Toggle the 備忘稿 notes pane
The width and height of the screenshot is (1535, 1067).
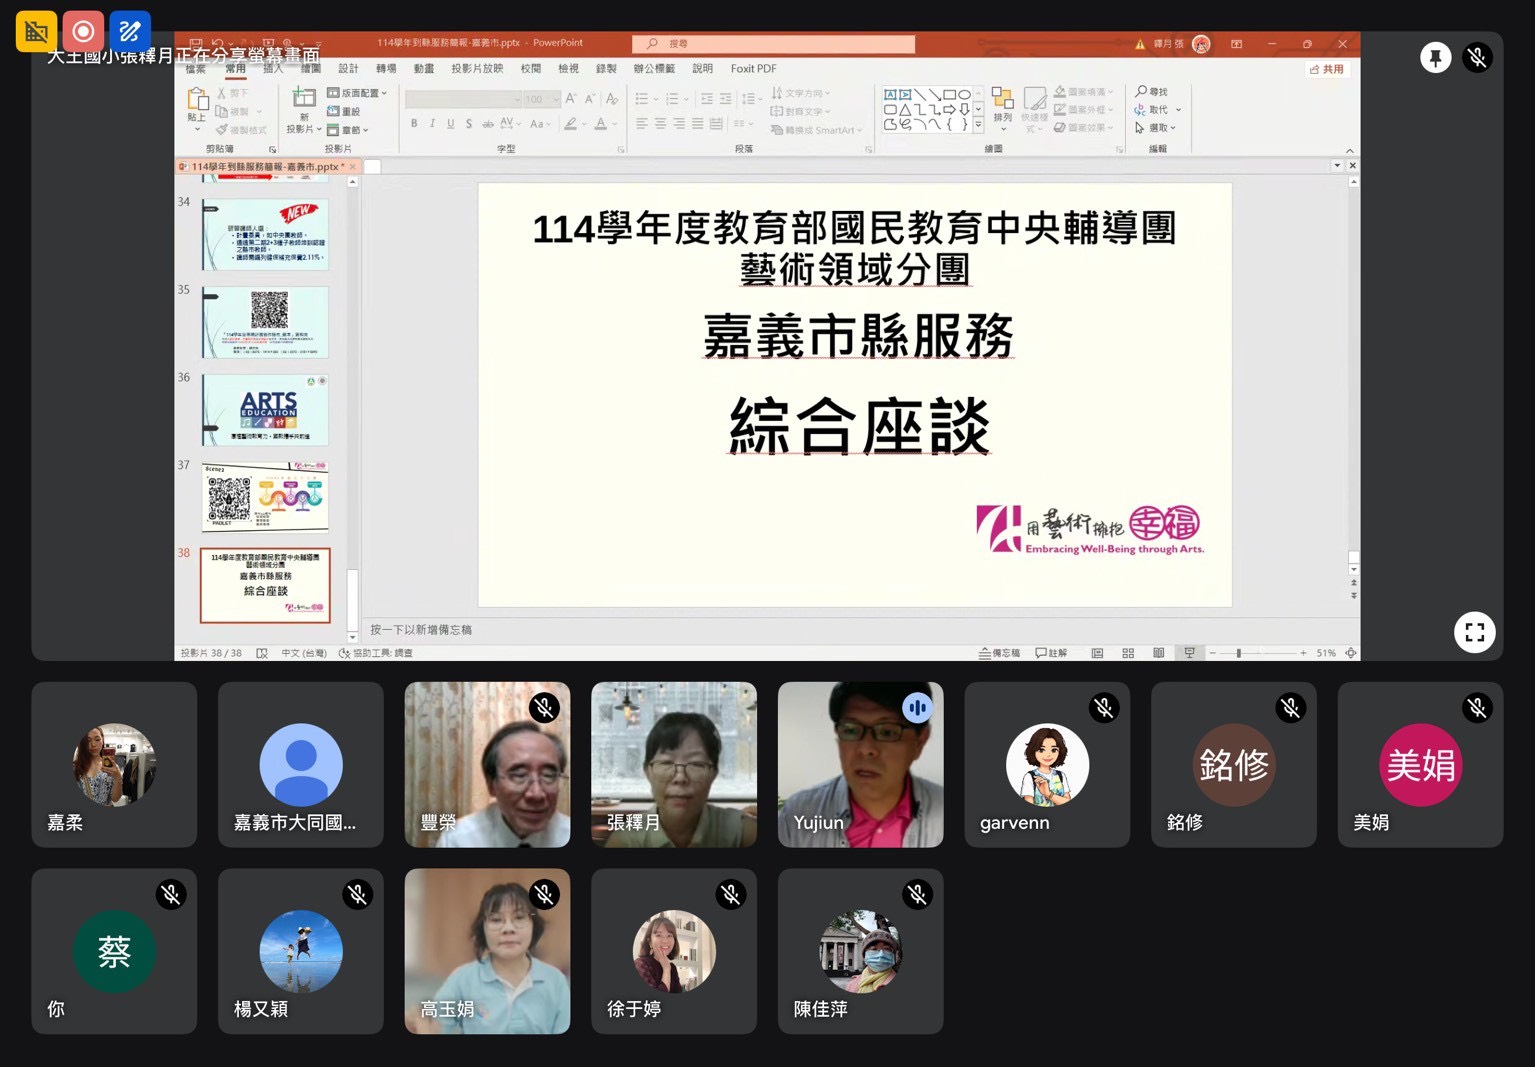(999, 653)
